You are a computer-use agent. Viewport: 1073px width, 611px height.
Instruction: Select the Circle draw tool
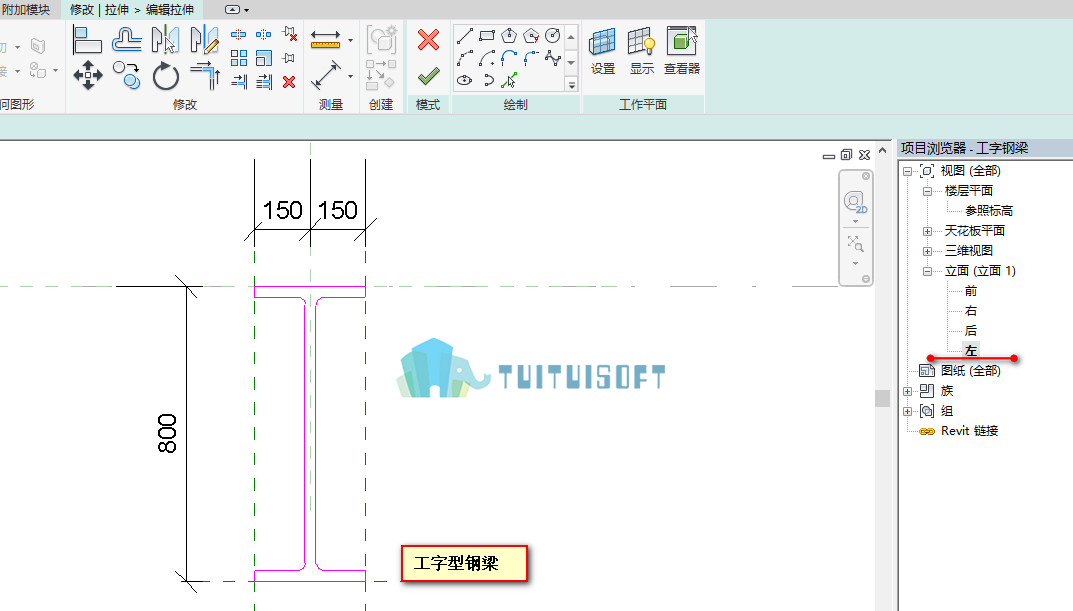[x=553, y=36]
